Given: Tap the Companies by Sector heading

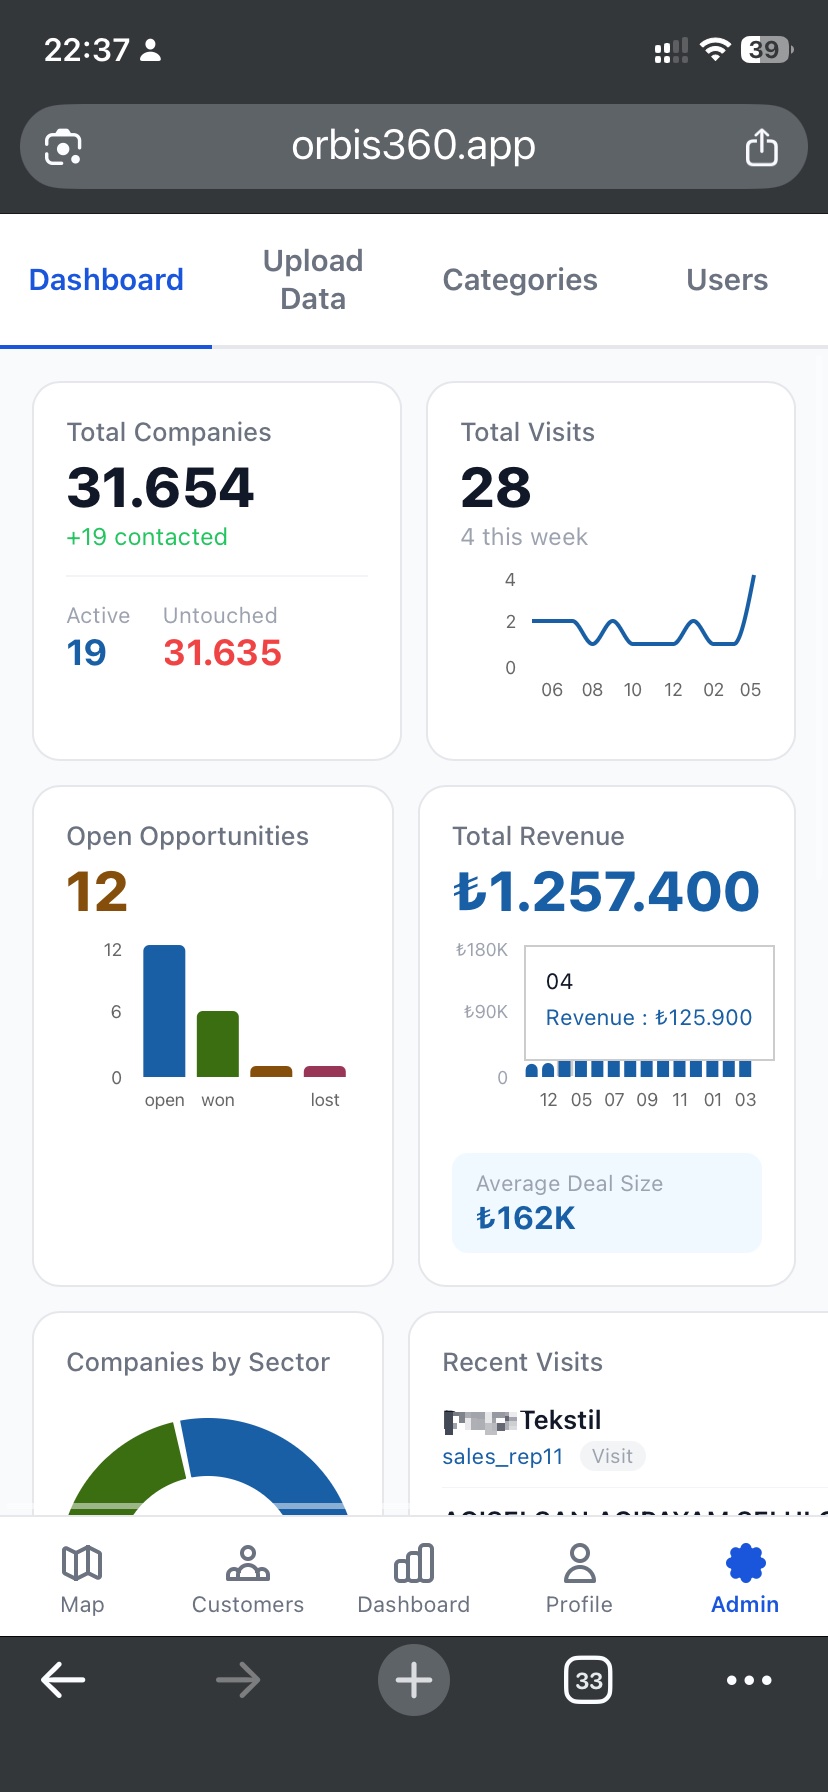Looking at the screenshot, I should click(198, 1362).
